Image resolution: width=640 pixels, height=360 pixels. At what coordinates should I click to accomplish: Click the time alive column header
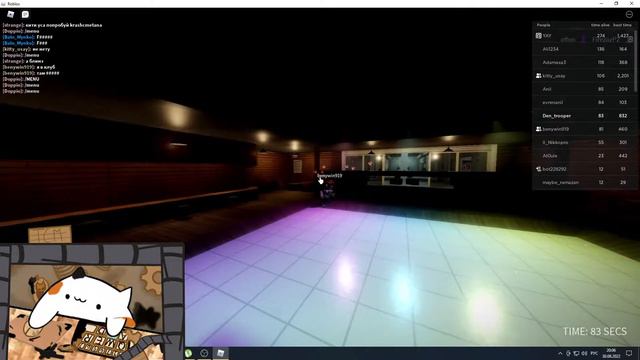[600, 25]
